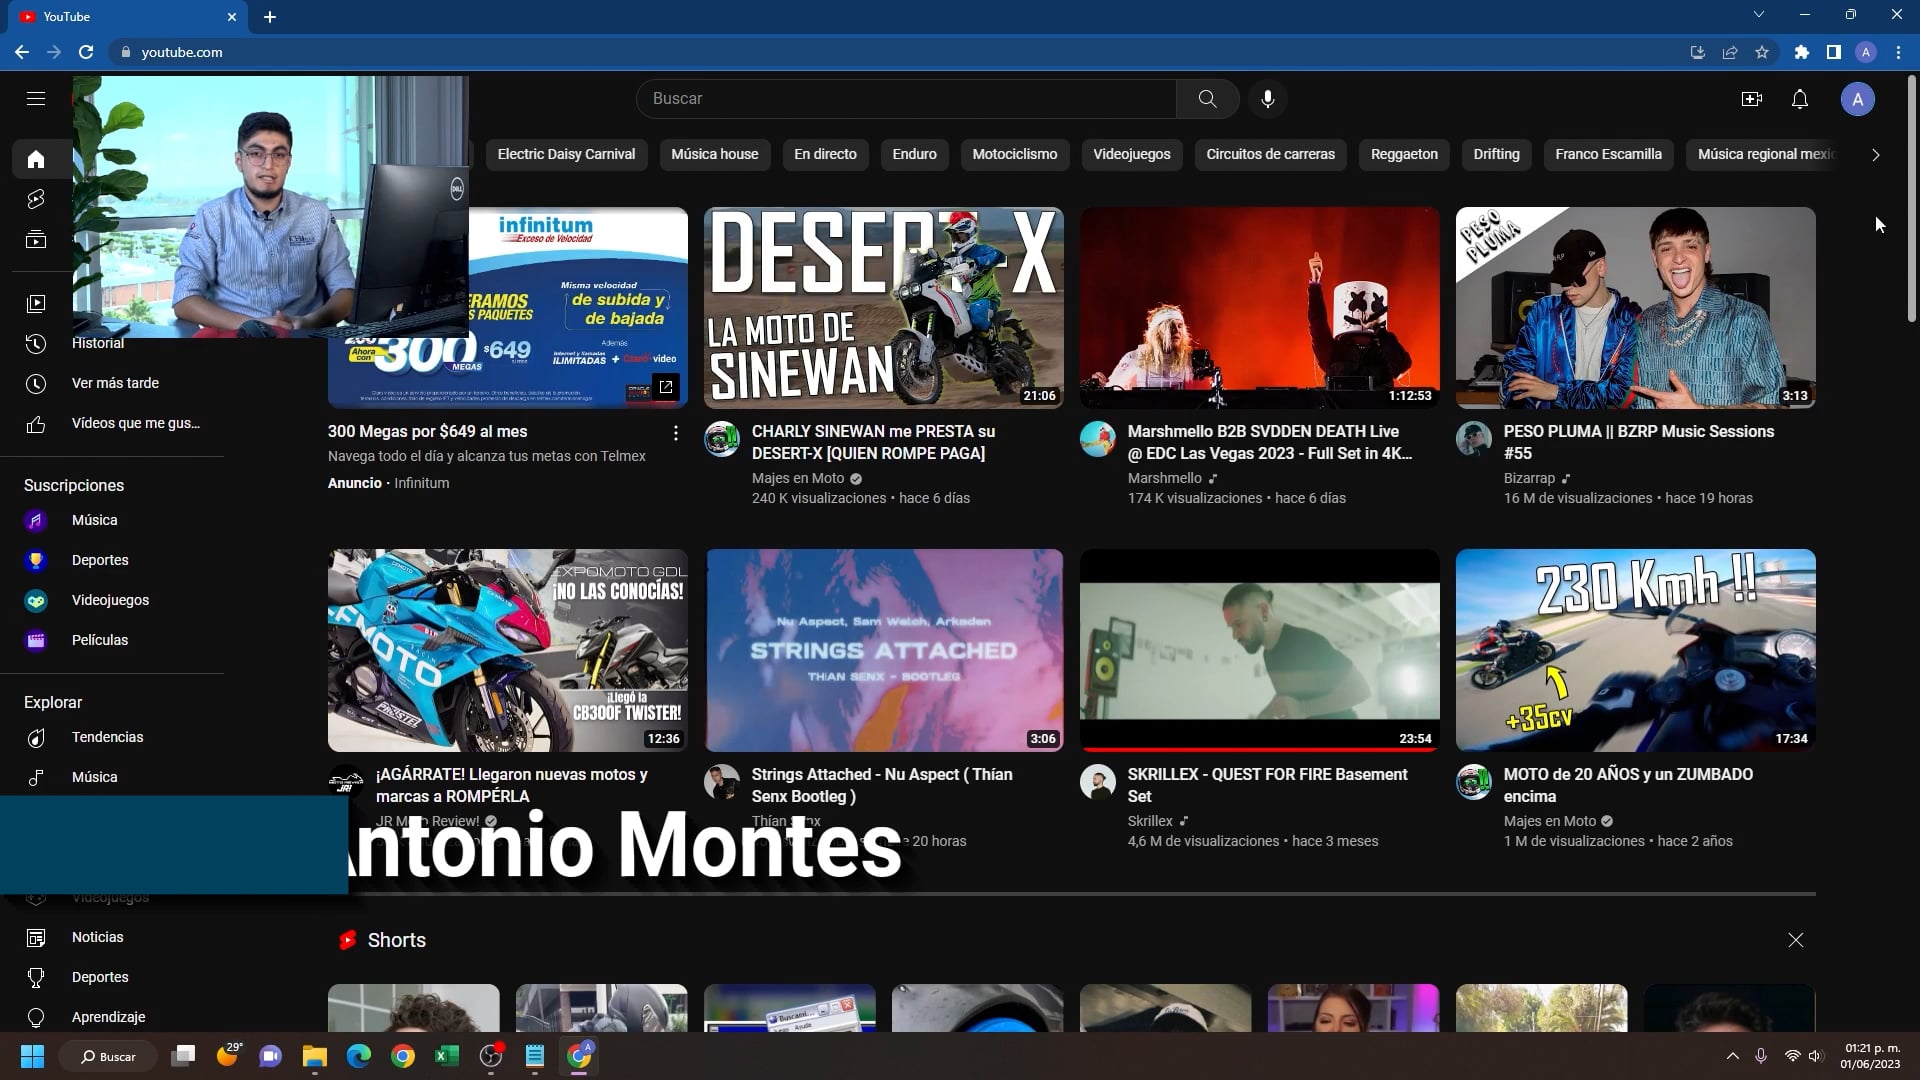
Task: Open the notifications bell
Action: 1800,98
